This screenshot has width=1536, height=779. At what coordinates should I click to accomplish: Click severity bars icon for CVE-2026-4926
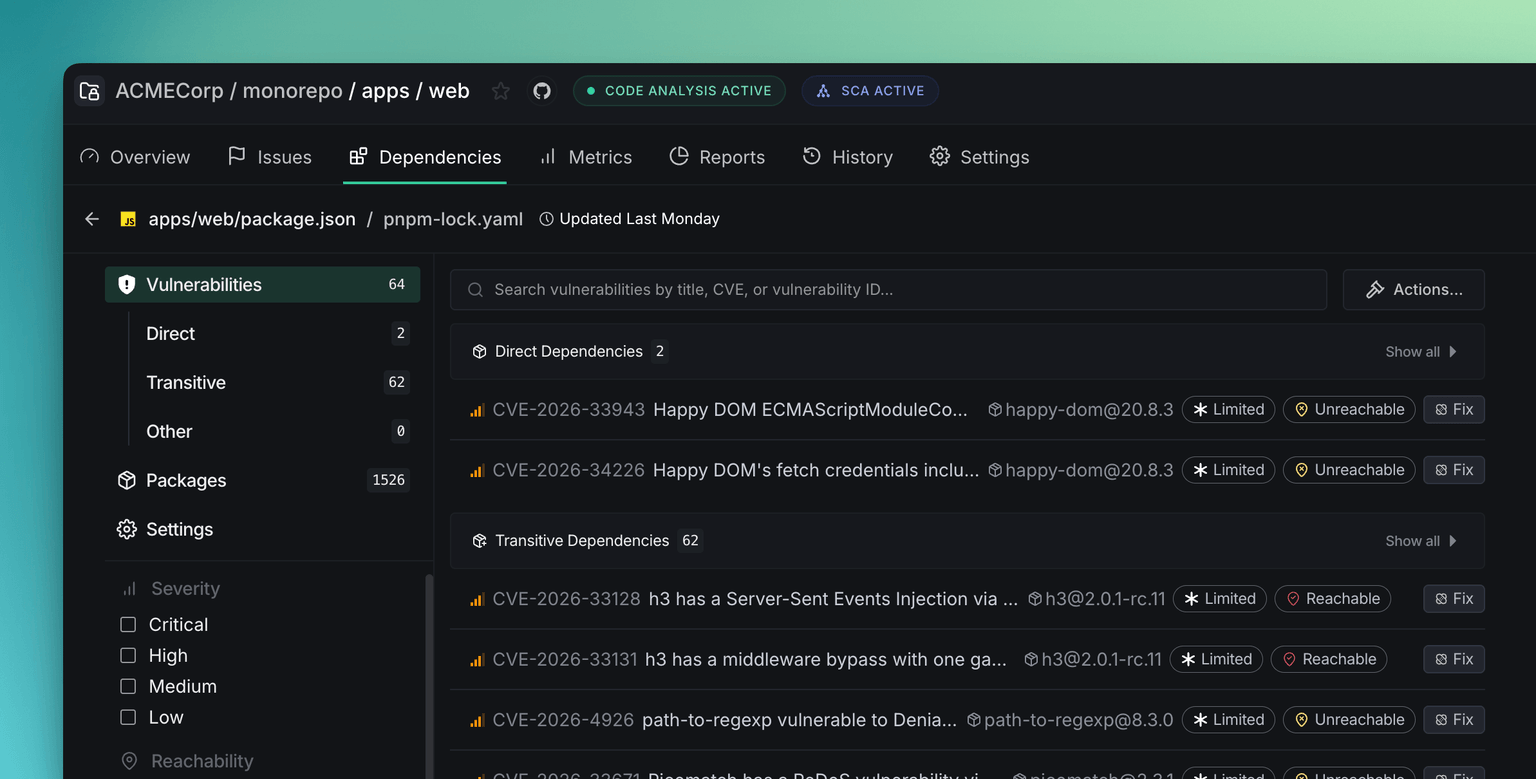click(477, 720)
